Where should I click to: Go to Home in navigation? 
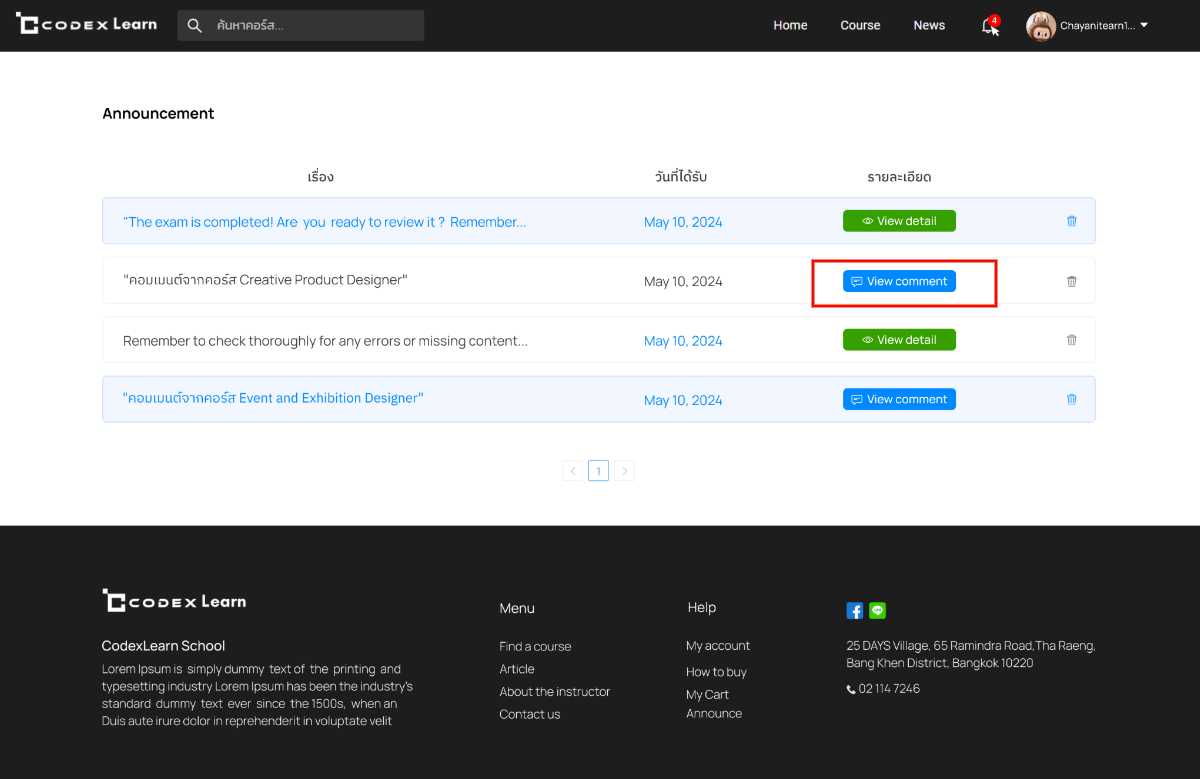[x=790, y=26]
